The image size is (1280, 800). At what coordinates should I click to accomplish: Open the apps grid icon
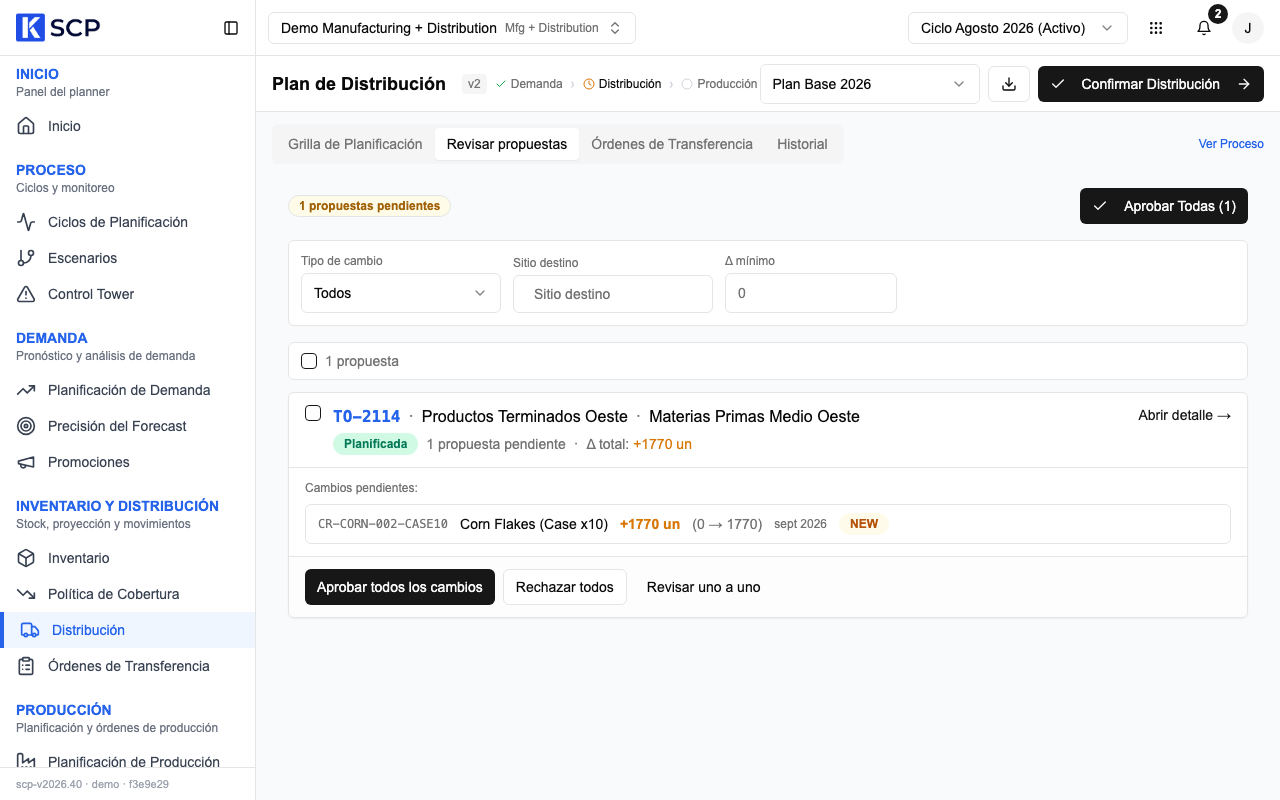coord(1156,28)
